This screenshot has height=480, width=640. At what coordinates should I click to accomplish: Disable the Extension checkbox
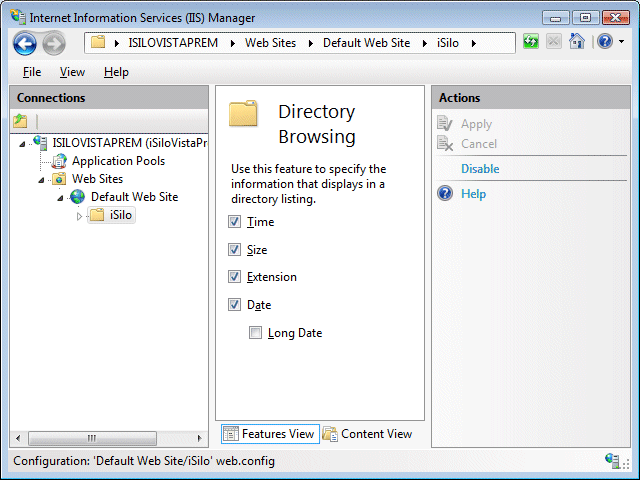pyautogui.click(x=235, y=277)
